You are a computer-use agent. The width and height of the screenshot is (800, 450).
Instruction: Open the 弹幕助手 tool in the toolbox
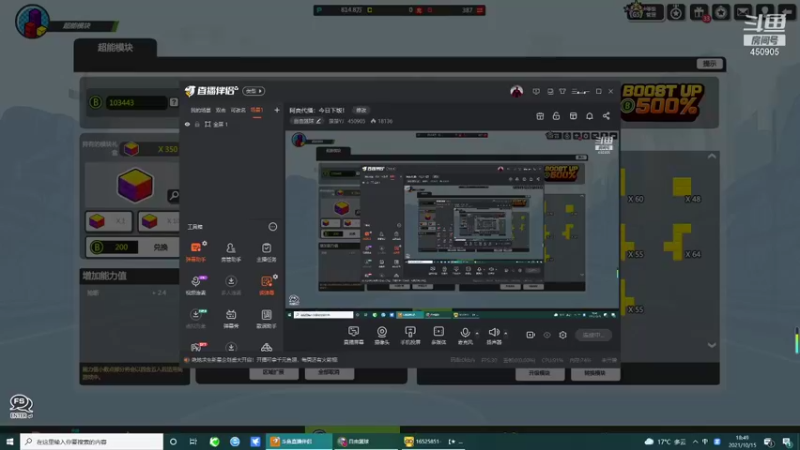(x=195, y=252)
